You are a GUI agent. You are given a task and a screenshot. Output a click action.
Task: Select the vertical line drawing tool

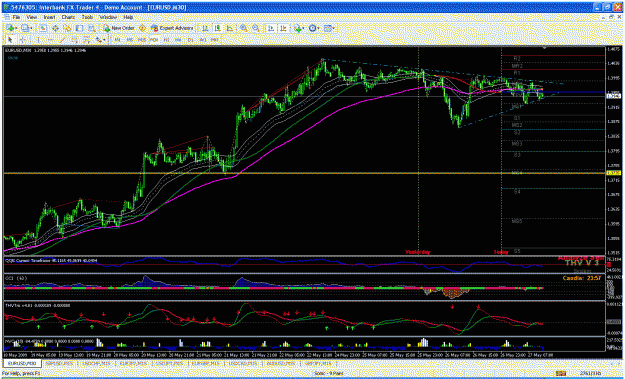[x=38, y=40]
